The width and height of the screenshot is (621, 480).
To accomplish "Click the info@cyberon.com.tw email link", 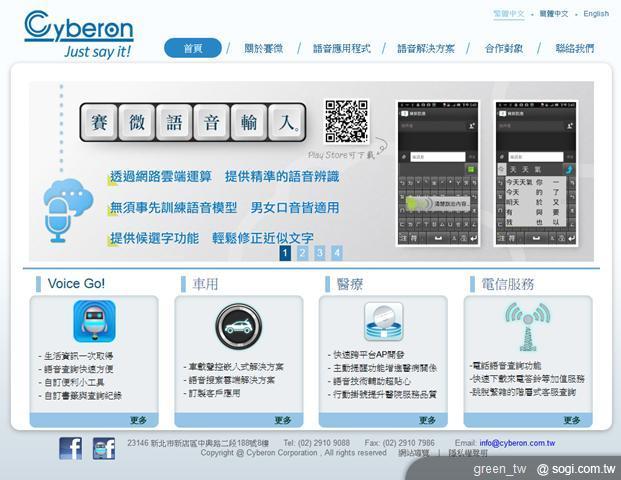I will click(517, 443).
